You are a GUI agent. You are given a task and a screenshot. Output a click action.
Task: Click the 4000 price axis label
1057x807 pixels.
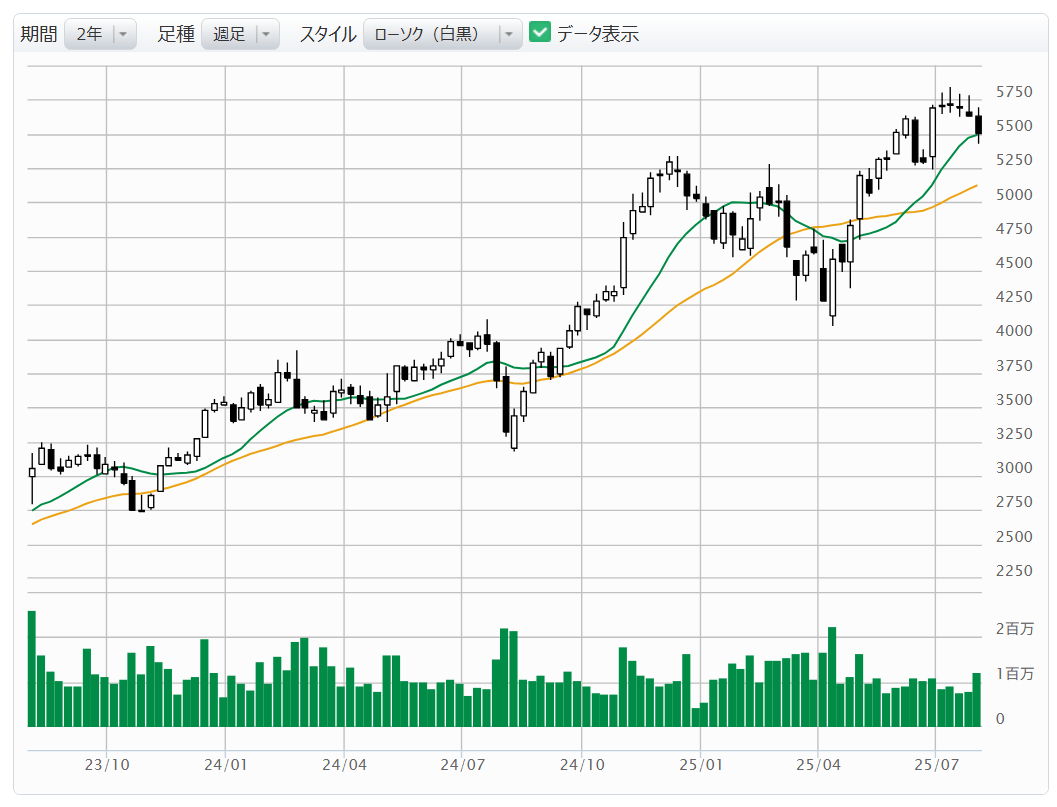pyautogui.click(x=1014, y=331)
